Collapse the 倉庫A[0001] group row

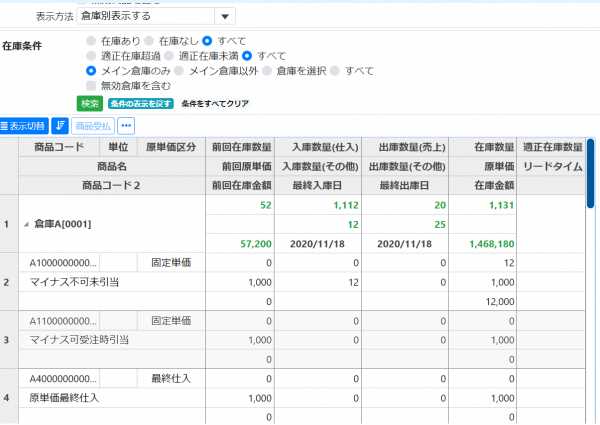[26, 225]
